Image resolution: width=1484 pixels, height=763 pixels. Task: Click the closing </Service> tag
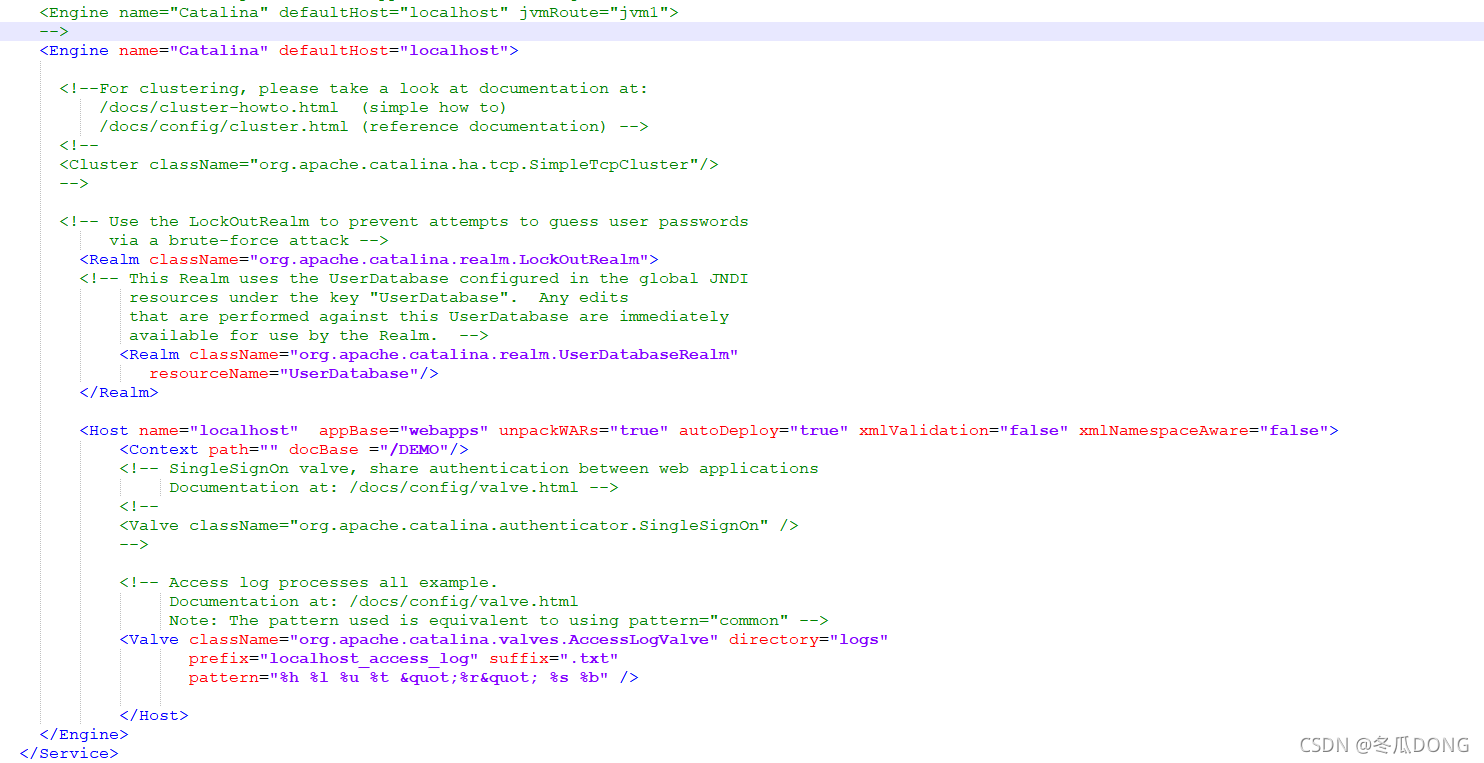point(68,753)
